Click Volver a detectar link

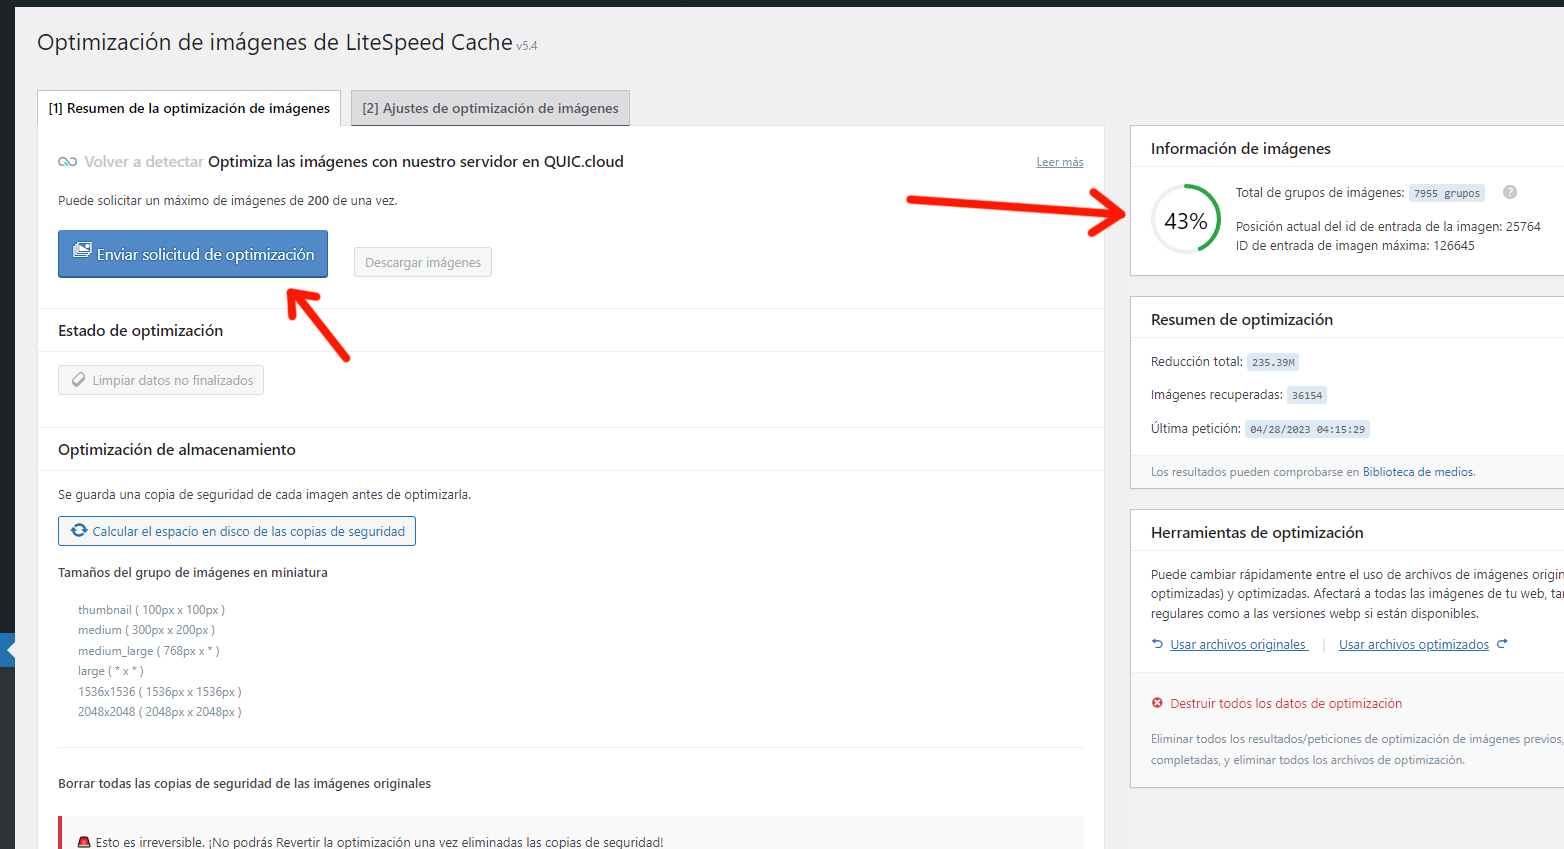[x=144, y=162]
